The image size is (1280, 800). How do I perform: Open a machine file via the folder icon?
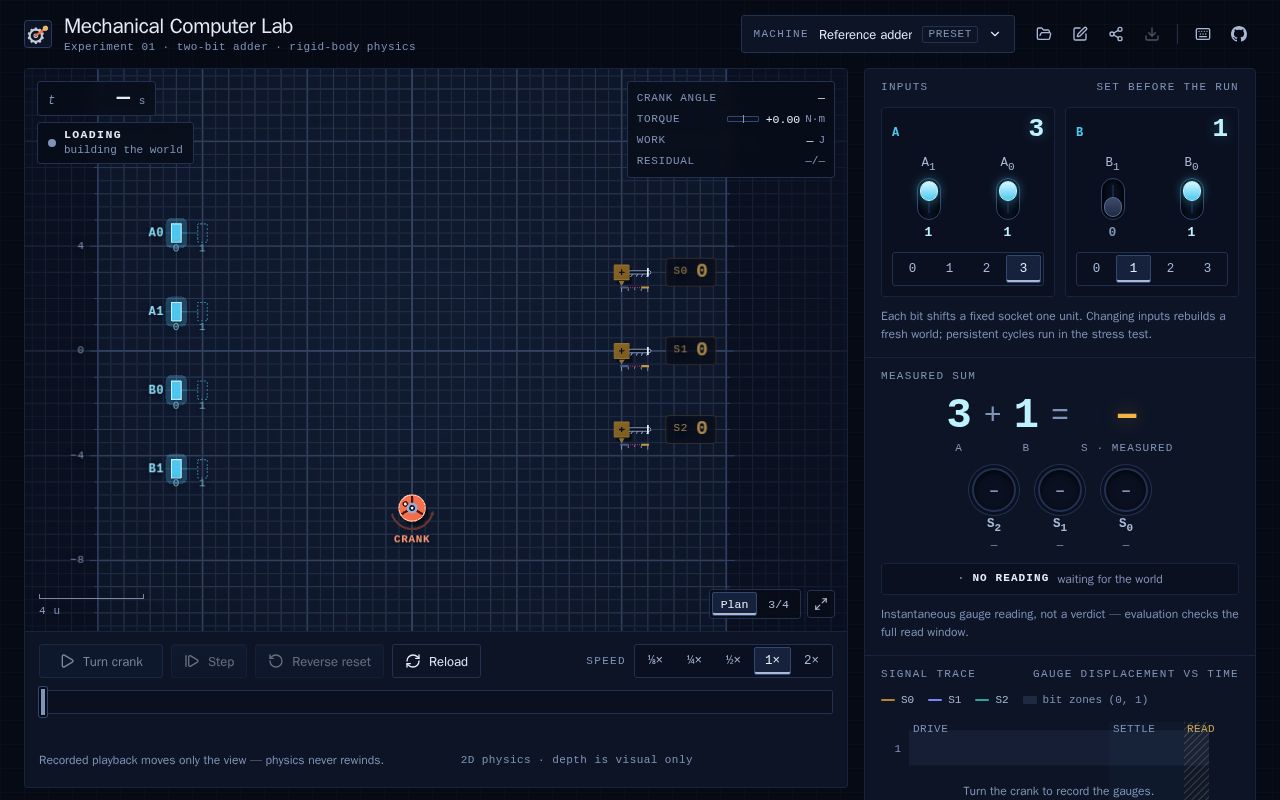(1044, 34)
